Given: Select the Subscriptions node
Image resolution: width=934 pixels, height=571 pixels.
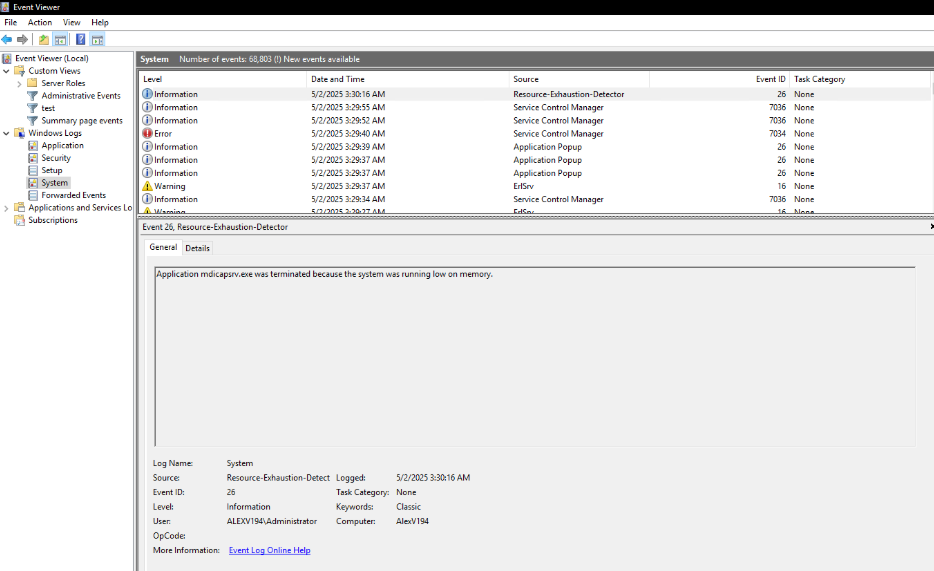Looking at the screenshot, I should 52,220.
